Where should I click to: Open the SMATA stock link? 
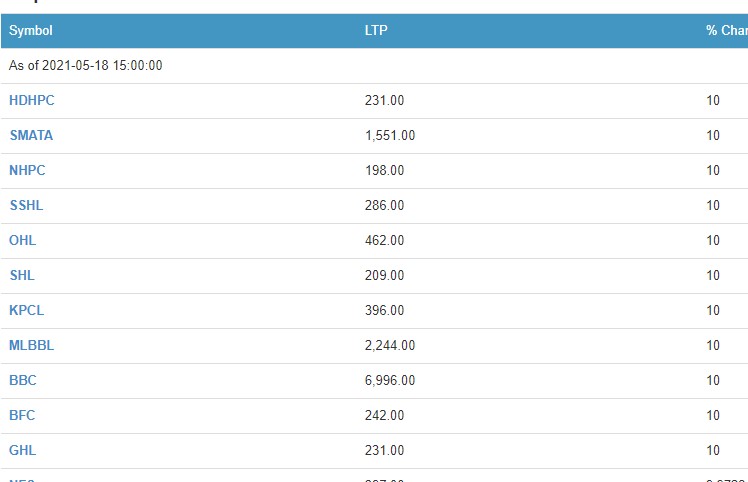(x=31, y=135)
